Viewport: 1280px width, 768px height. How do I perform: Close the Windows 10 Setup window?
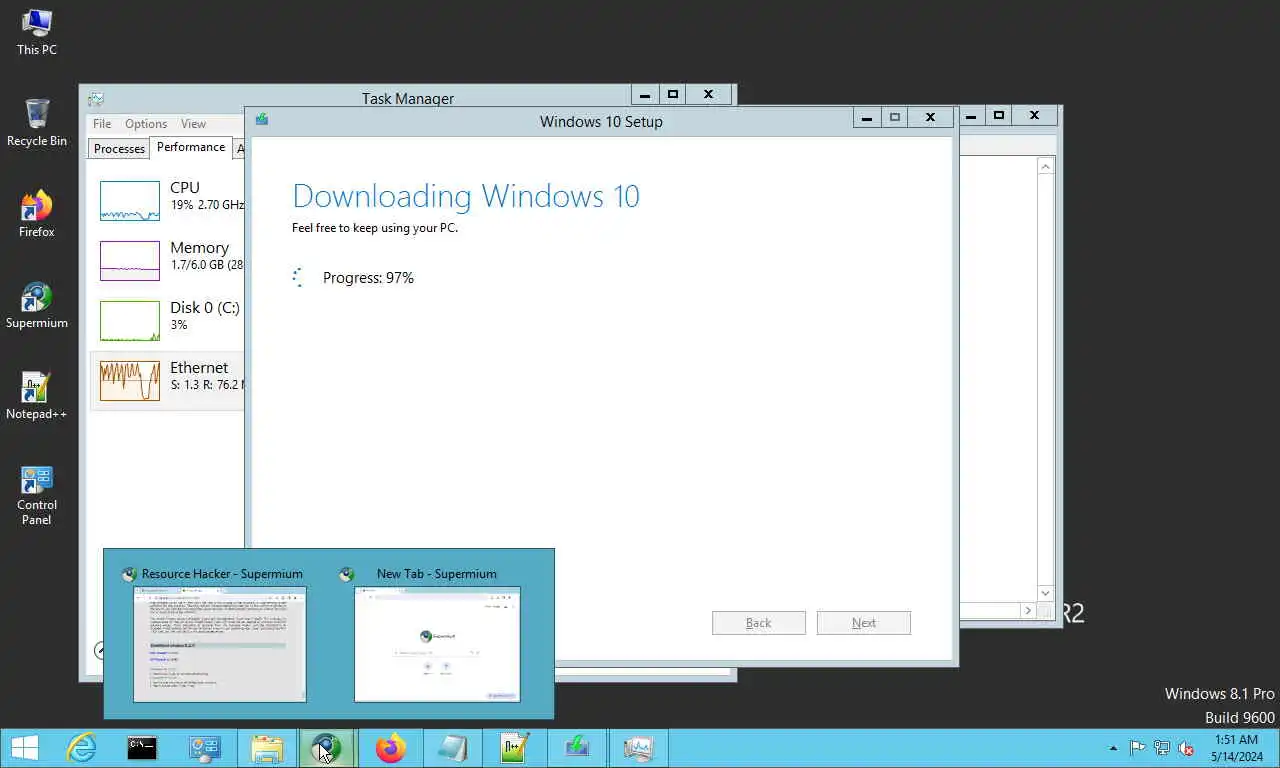pos(931,117)
